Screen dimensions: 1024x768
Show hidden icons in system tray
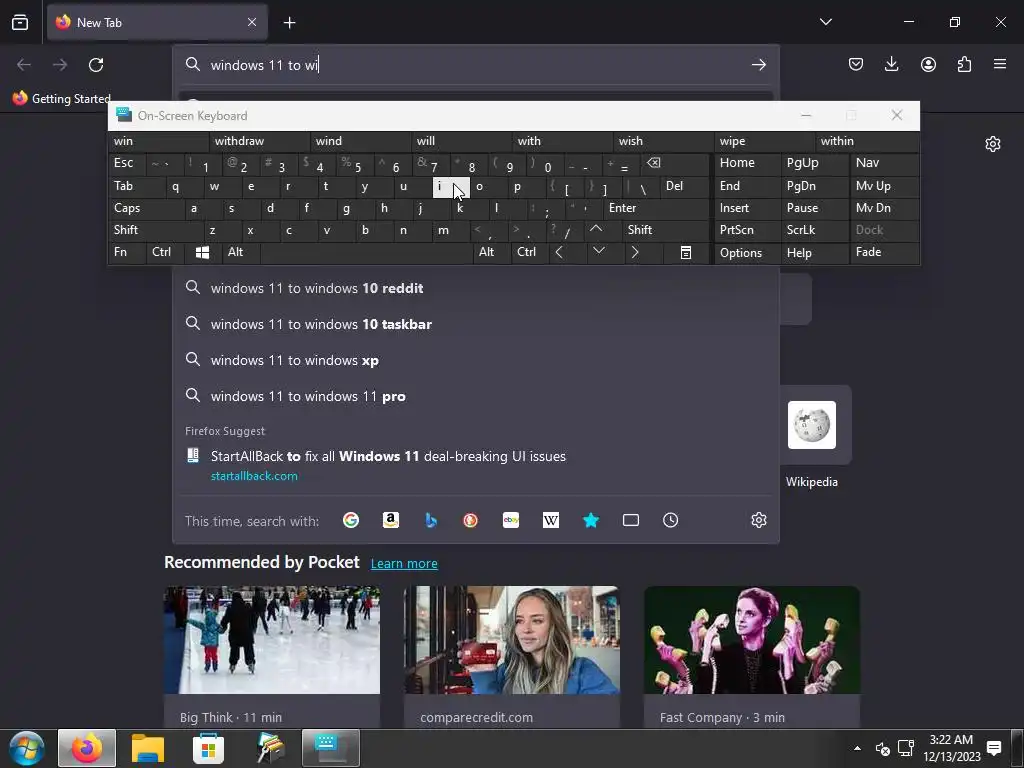tap(857, 748)
